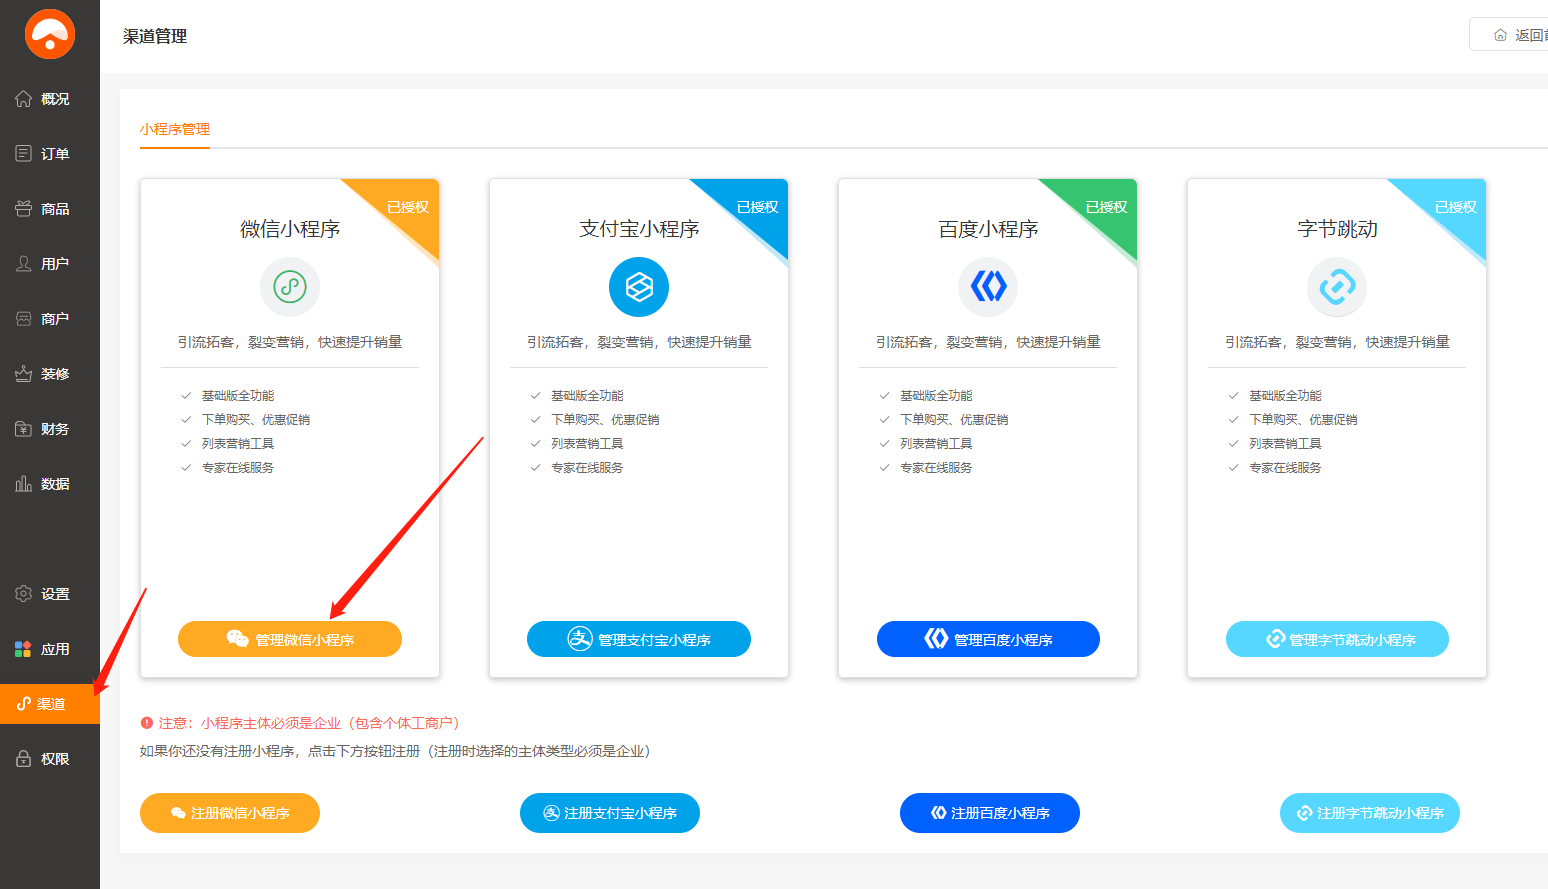The image size is (1548, 889).
Task: Click the 设置 settings gear icon
Action: (23, 594)
